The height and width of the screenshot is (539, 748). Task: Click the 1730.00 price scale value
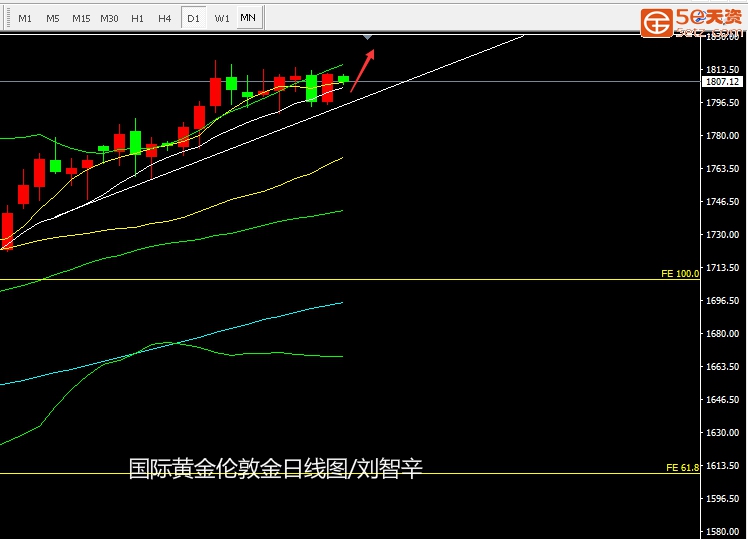pyautogui.click(x=722, y=234)
